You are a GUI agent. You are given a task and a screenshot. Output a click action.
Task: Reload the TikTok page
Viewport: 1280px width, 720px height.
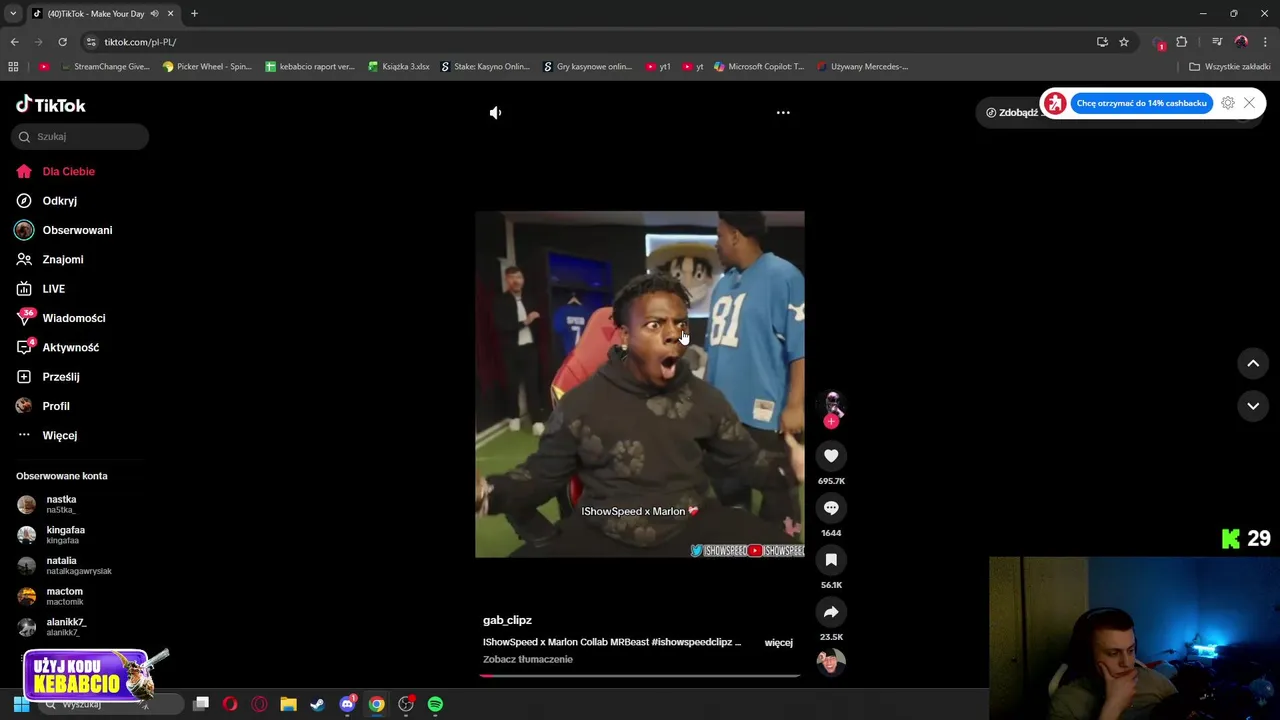click(x=62, y=42)
